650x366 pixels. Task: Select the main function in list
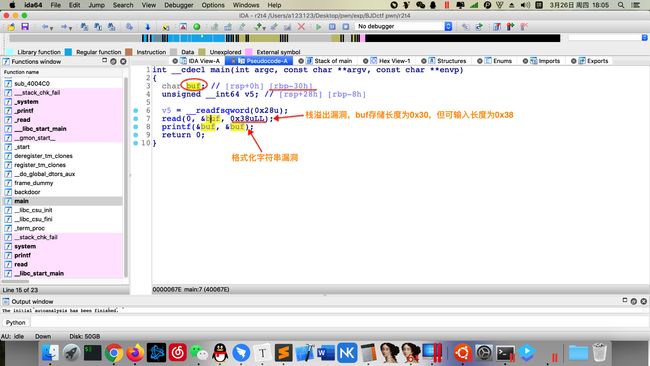point(63,201)
